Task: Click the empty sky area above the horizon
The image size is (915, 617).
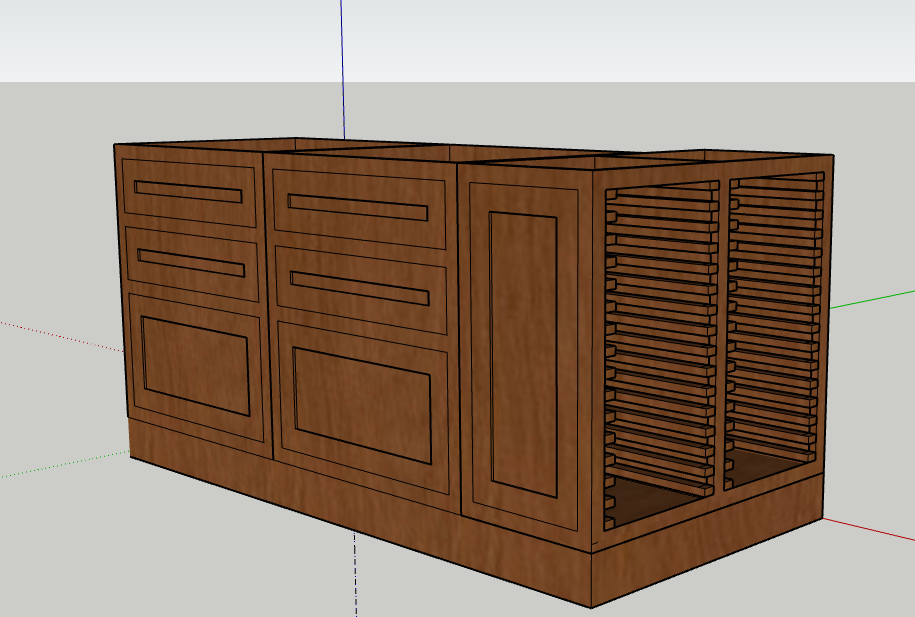Action: point(600,40)
